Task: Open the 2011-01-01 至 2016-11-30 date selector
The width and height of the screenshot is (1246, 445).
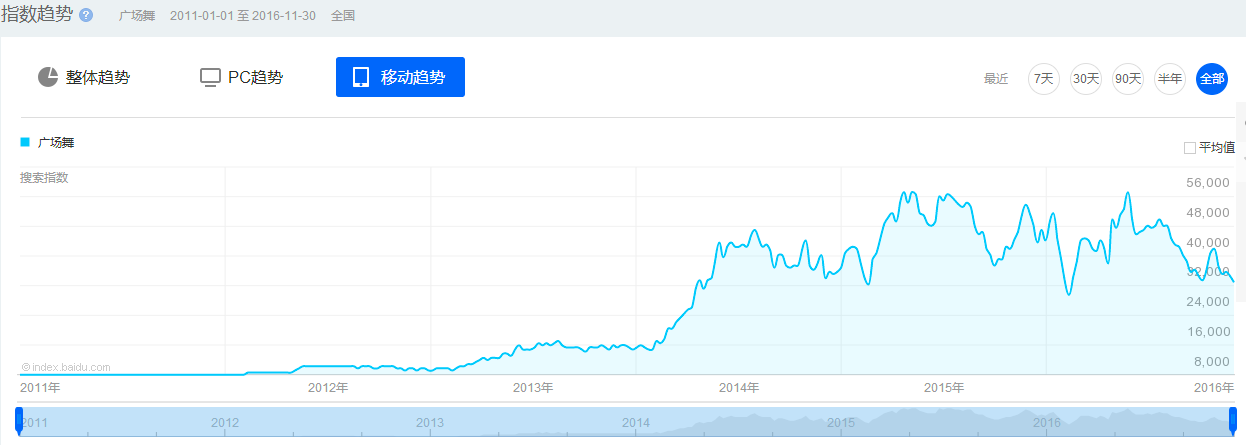Action: (x=243, y=16)
